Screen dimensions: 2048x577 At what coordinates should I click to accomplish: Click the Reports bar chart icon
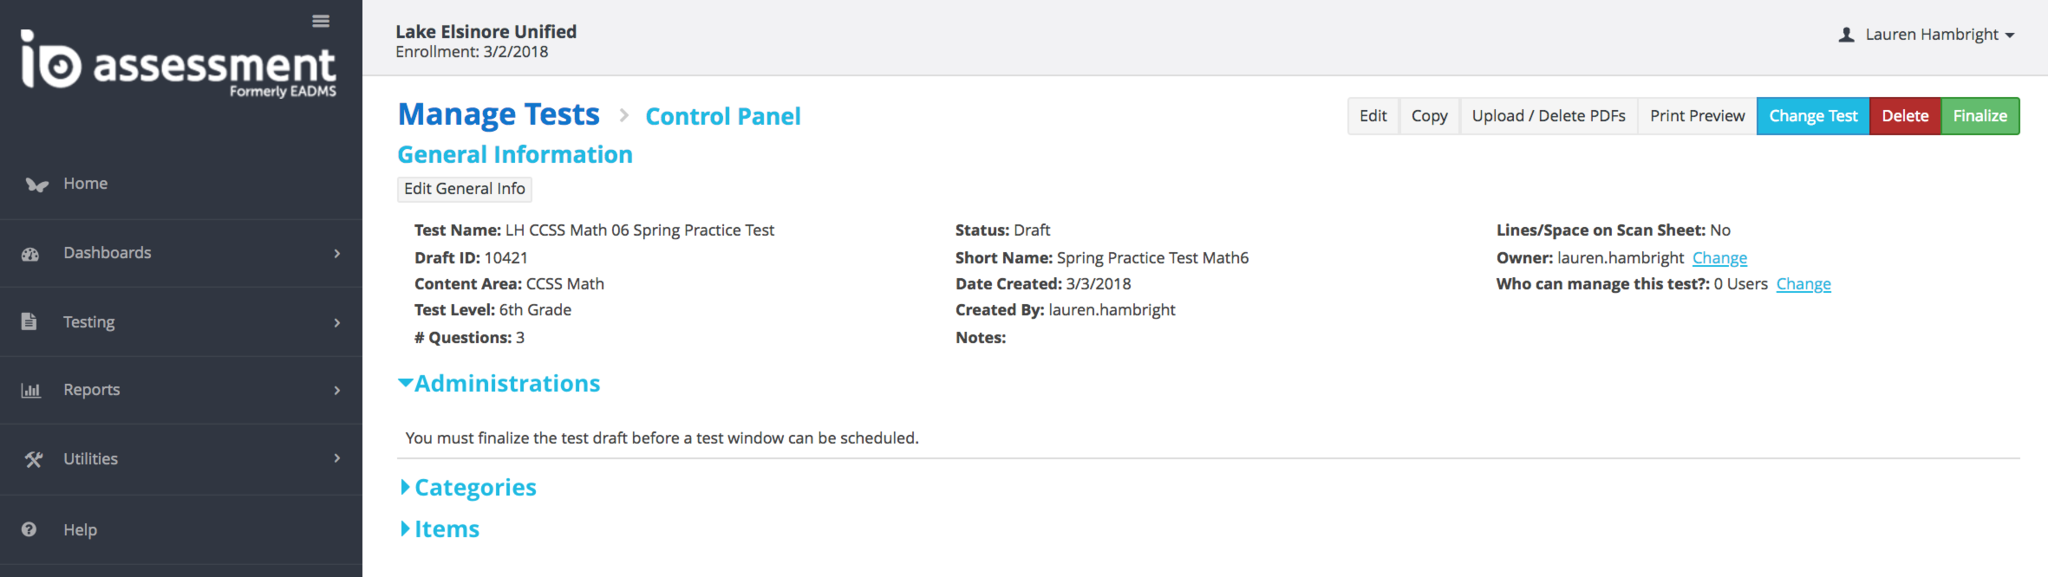(x=31, y=390)
